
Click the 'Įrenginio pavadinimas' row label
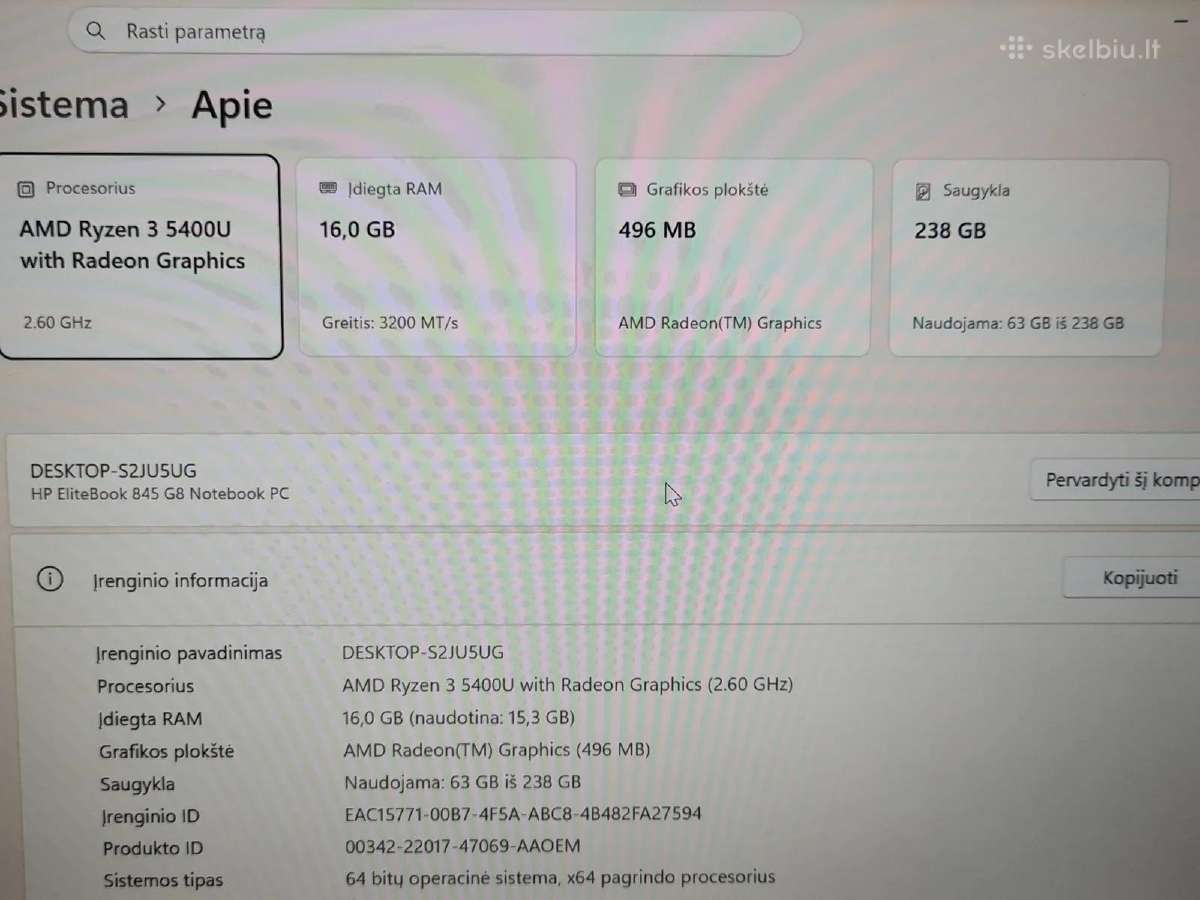pos(189,653)
